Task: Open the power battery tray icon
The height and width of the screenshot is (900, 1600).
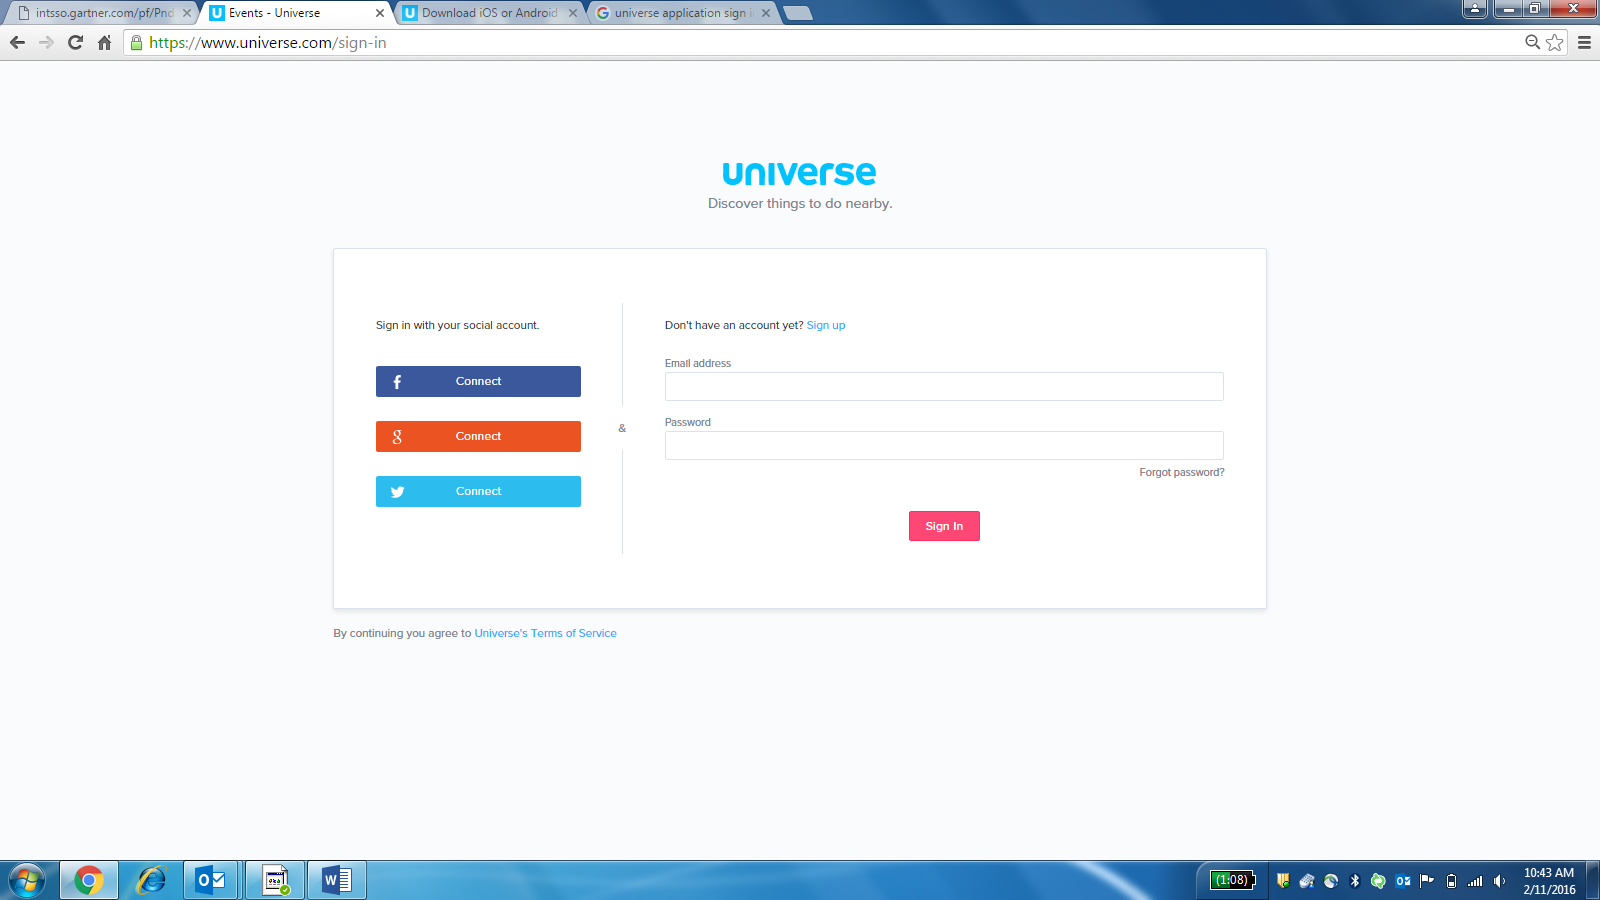Action: coord(1451,881)
